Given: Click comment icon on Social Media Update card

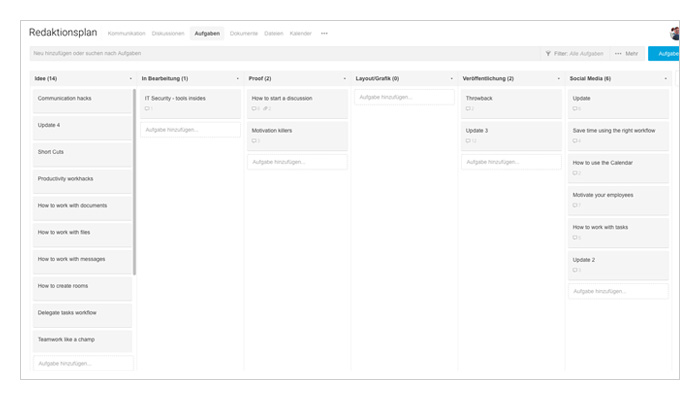Looking at the screenshot, I should (575, 108).
